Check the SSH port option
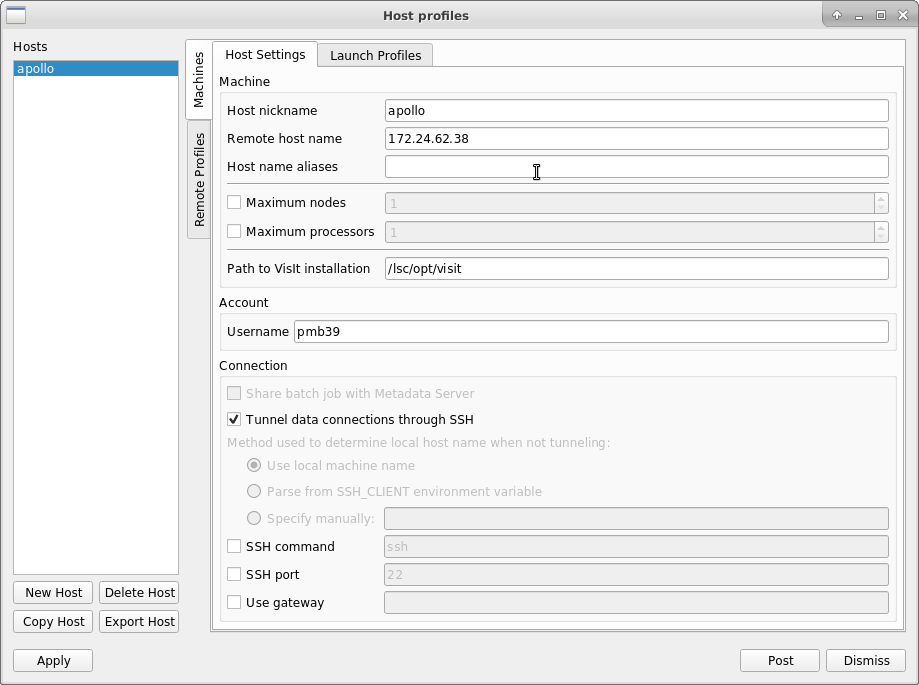The height and width of the screenshot is (685, 919). (234, 575)
